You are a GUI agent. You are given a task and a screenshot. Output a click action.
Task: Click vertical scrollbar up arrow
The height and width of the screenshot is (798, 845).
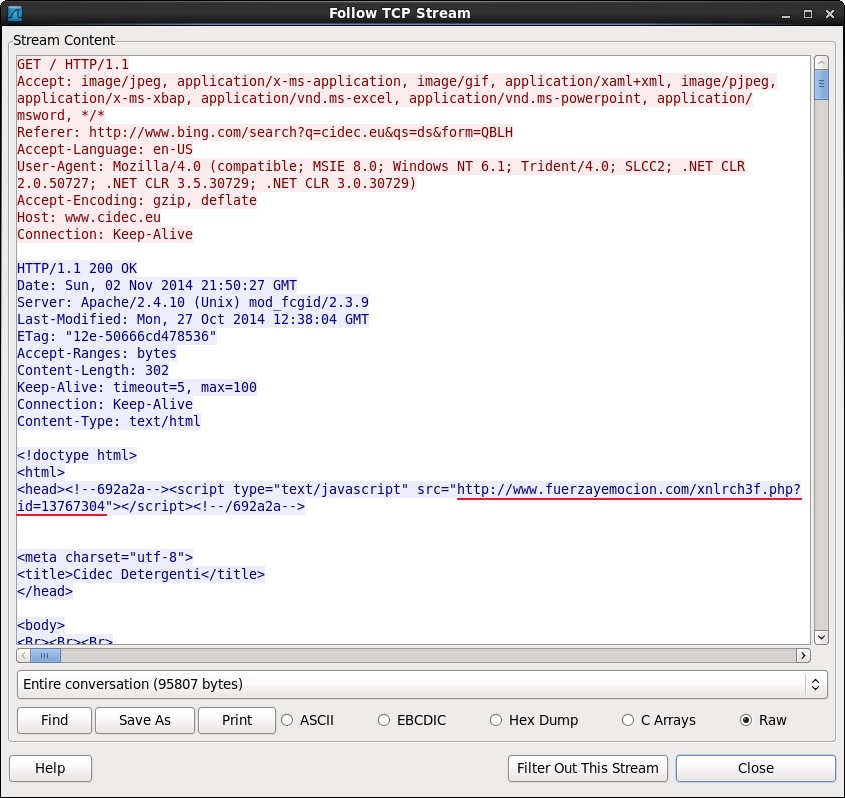[821, 63]
